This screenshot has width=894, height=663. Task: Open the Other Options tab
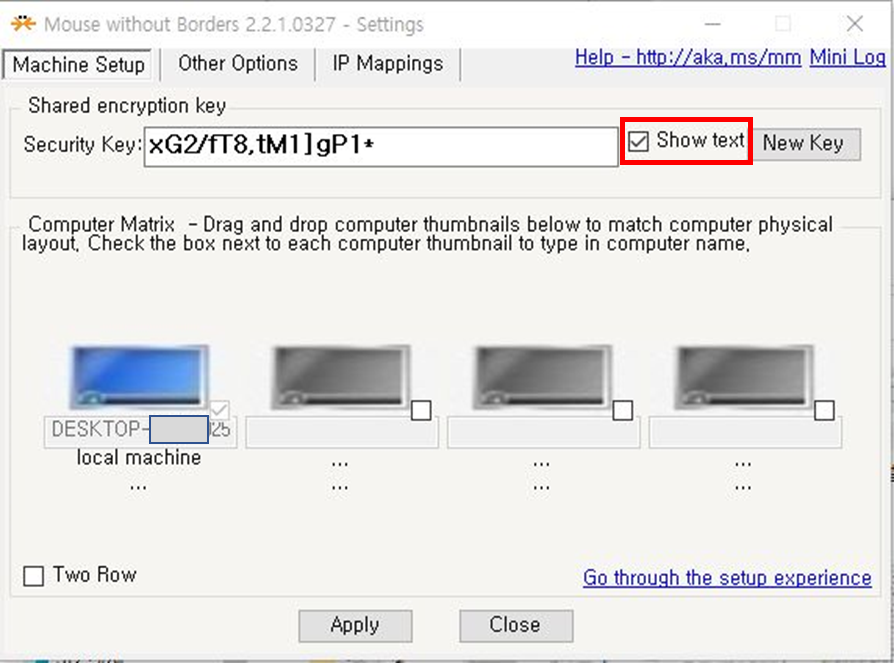(238, 63)
